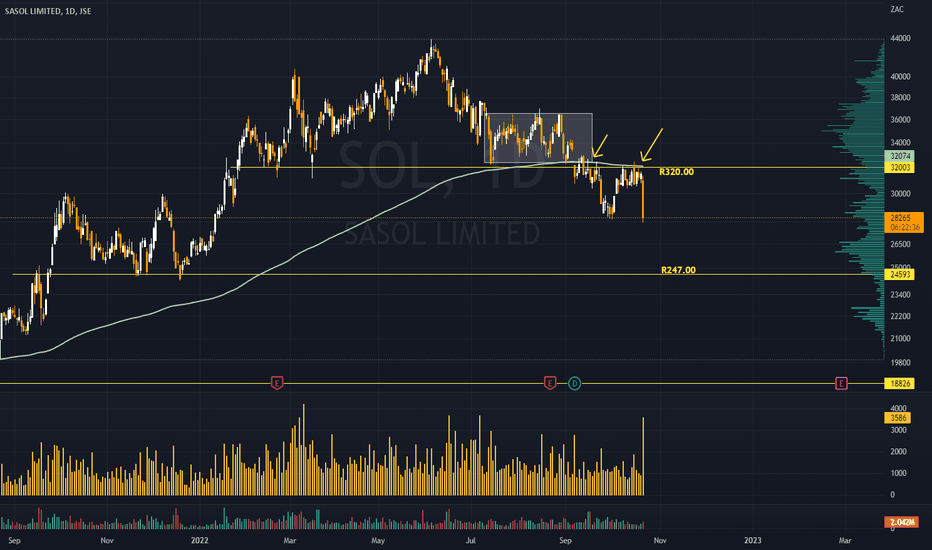Screen dimensions: 932x550
Task: Select the R320.00 text annotation
Action: pyautogui.click(x=676, y=172)
